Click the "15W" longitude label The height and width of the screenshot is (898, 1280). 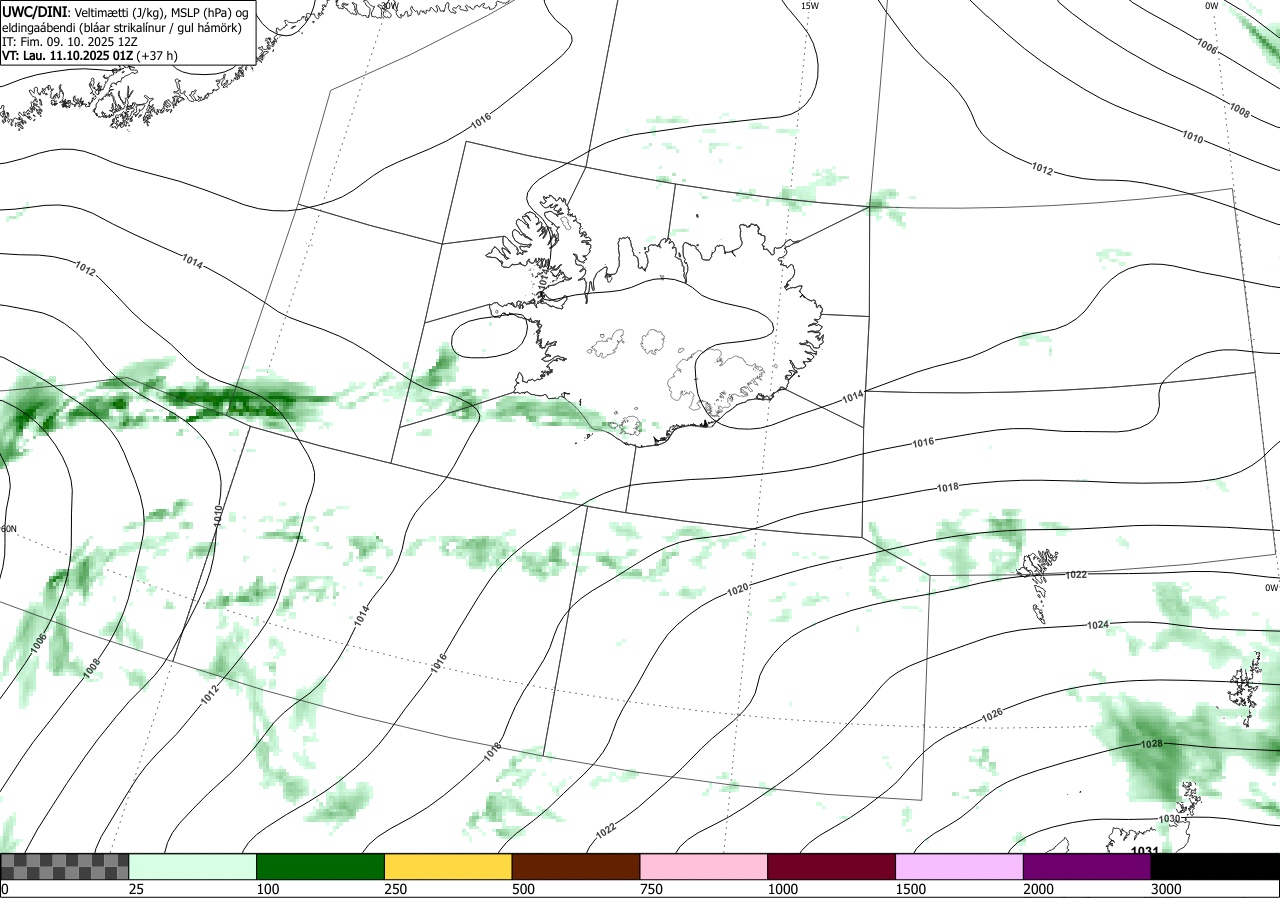click(x=810, y=6)
